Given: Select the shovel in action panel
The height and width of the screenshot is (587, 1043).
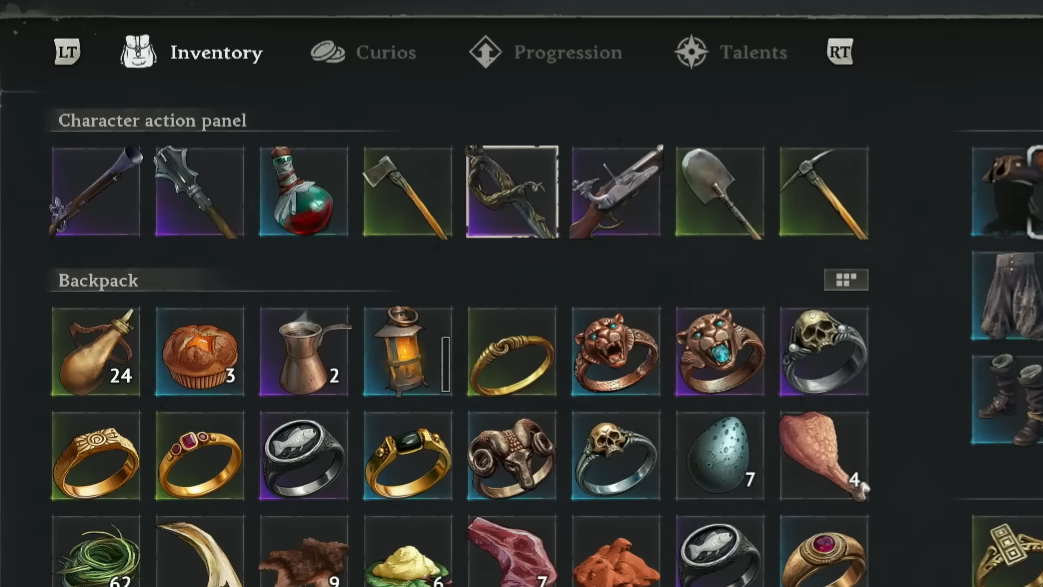Looking at the screenshot, I should [720, 192].
